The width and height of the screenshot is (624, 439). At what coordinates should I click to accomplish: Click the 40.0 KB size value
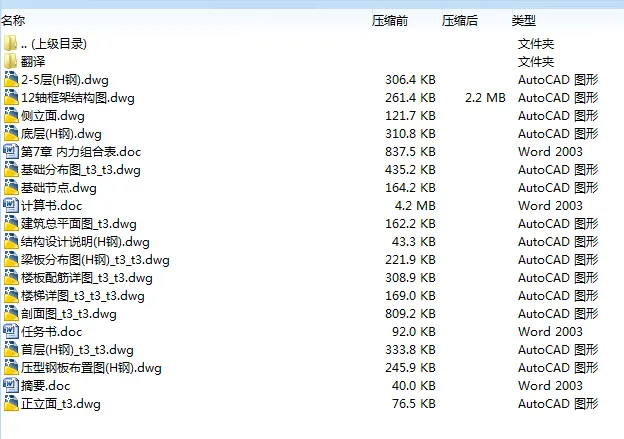point(413,386)
